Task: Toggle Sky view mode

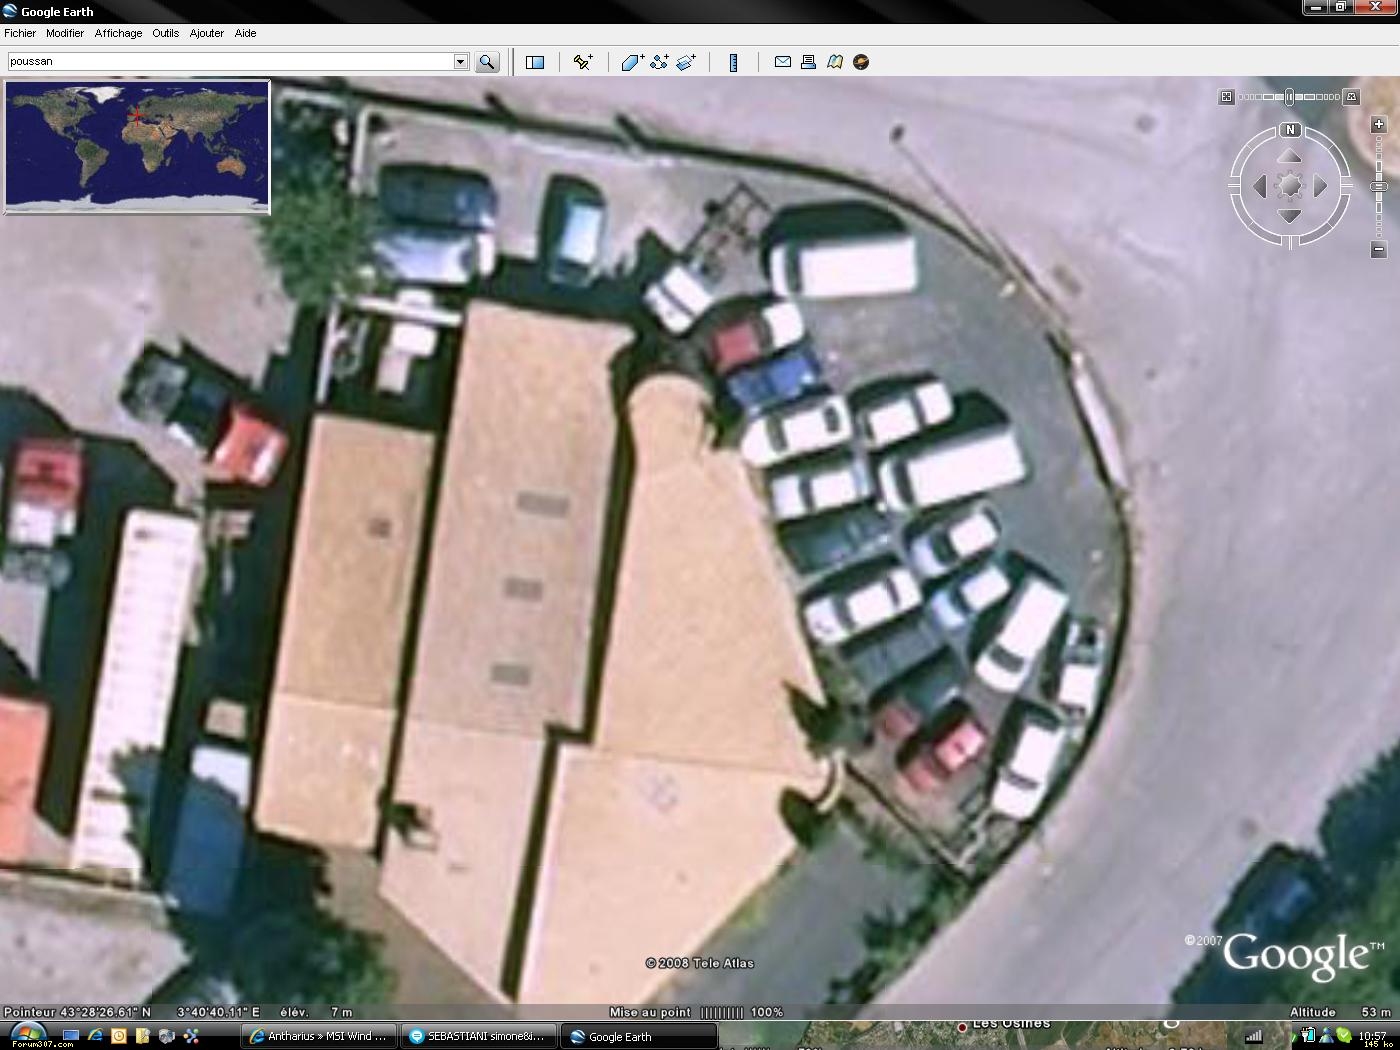Action: coord(860,62)
